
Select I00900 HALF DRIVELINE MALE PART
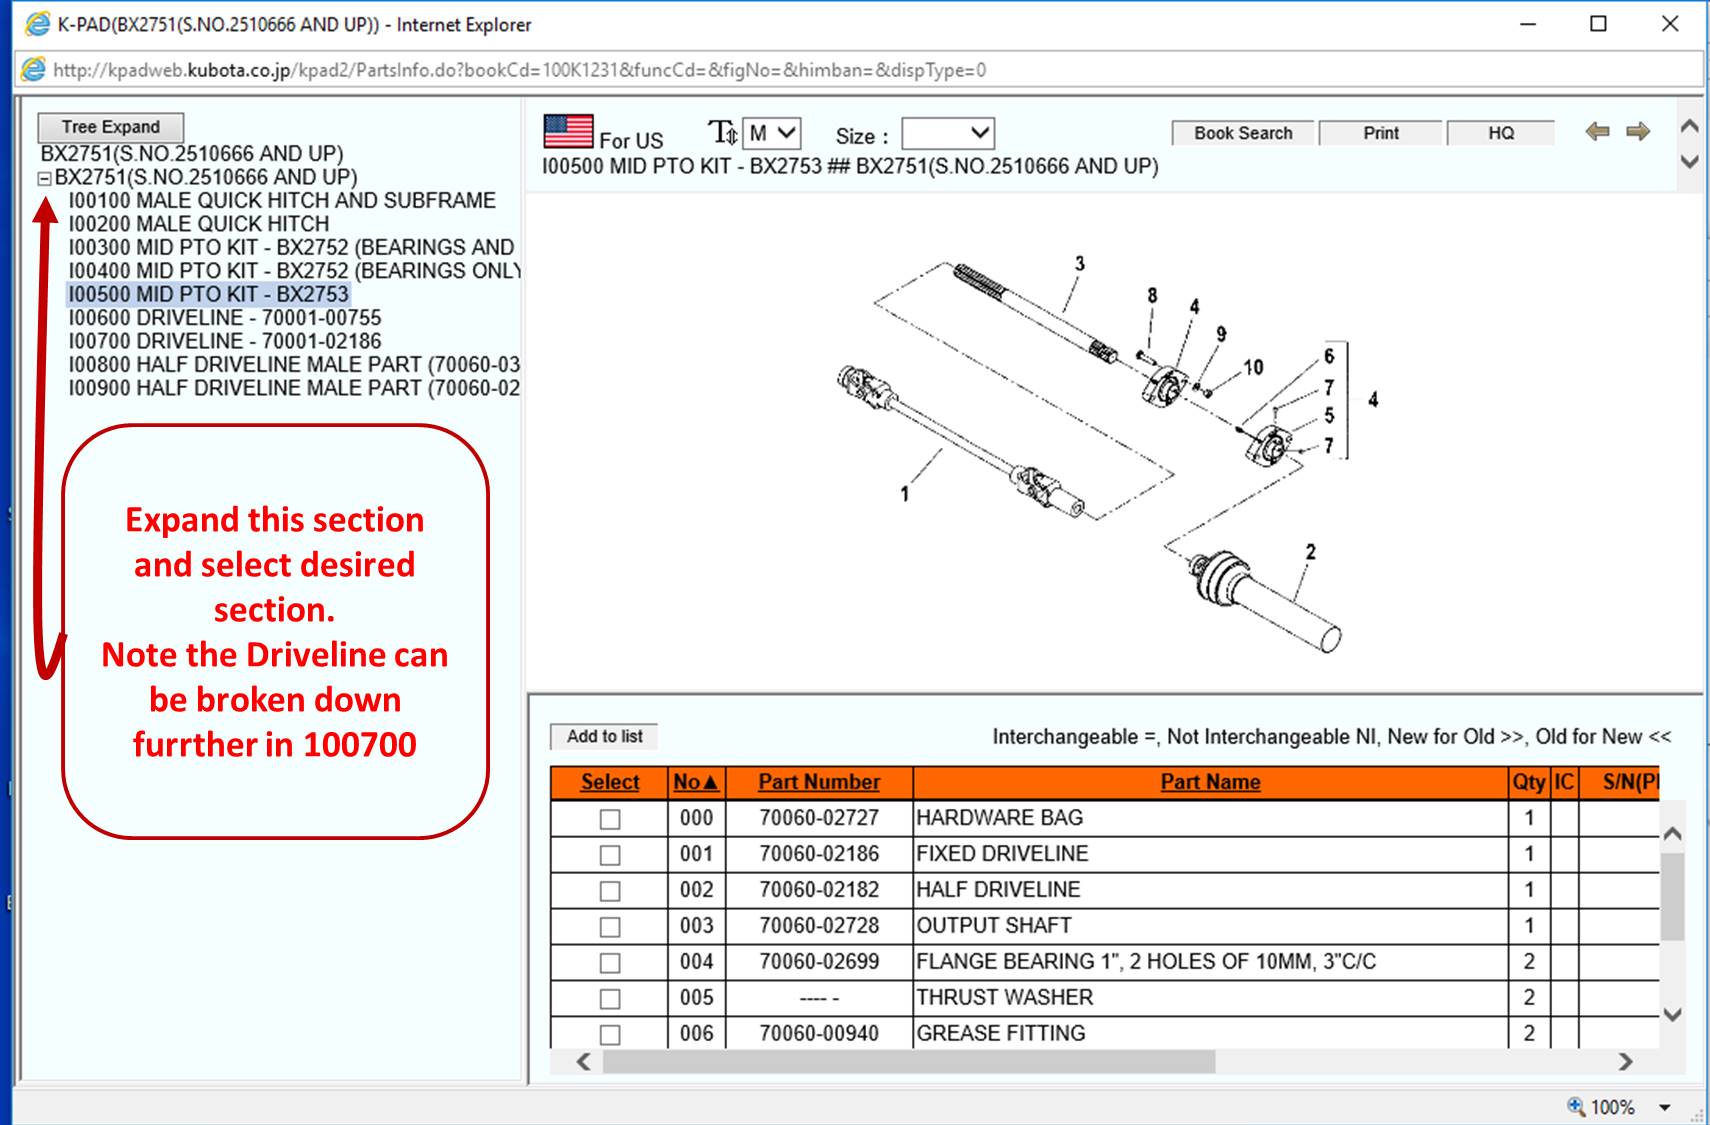point(294,388)
